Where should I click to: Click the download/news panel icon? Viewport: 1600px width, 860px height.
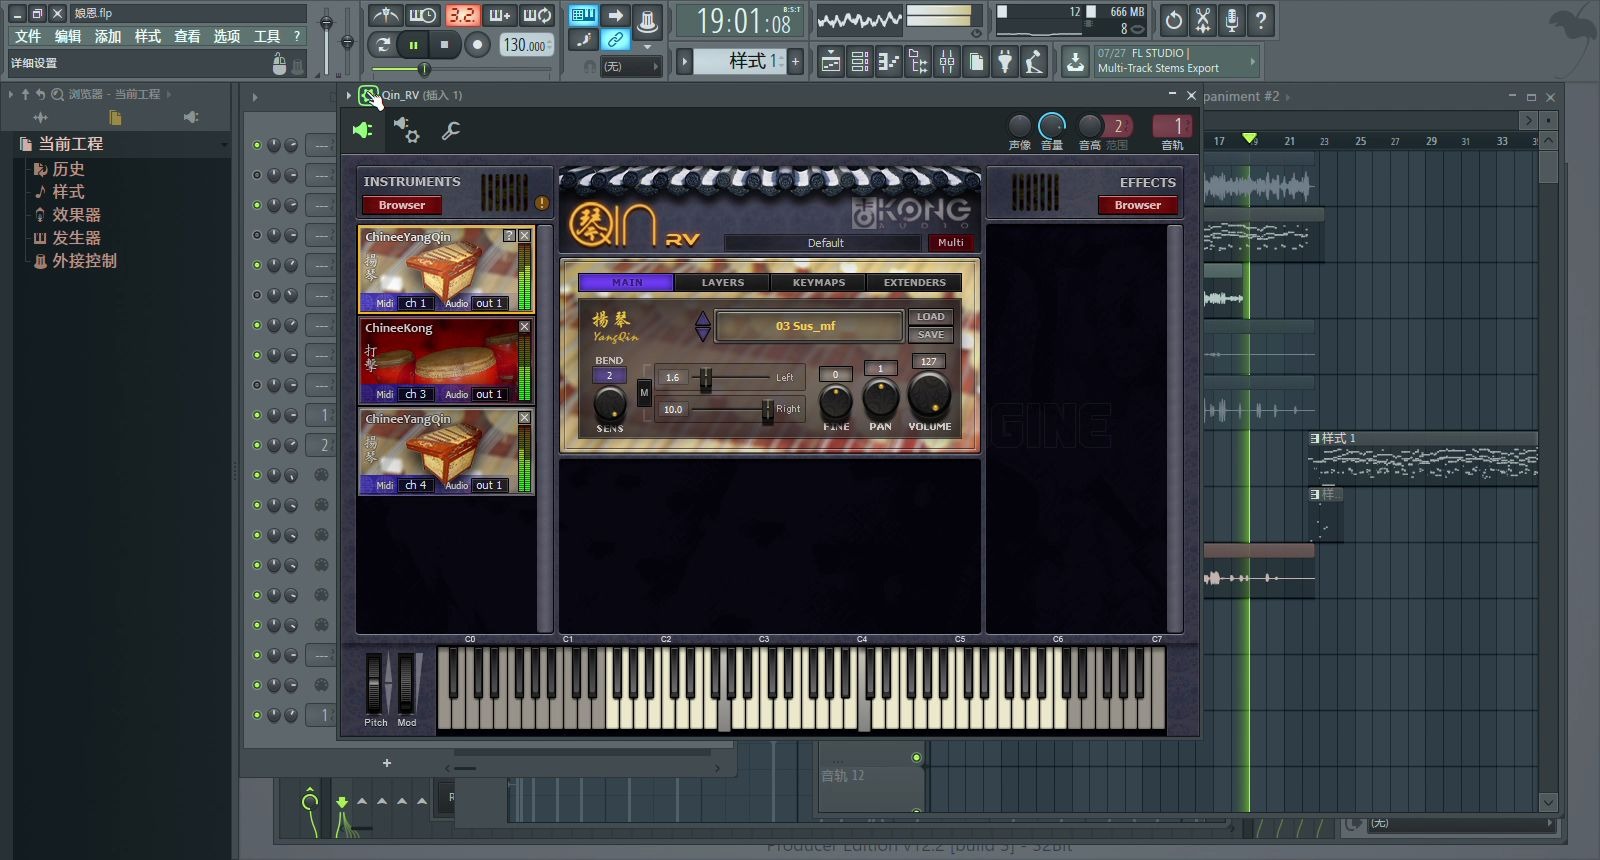tap(1075, 62)
